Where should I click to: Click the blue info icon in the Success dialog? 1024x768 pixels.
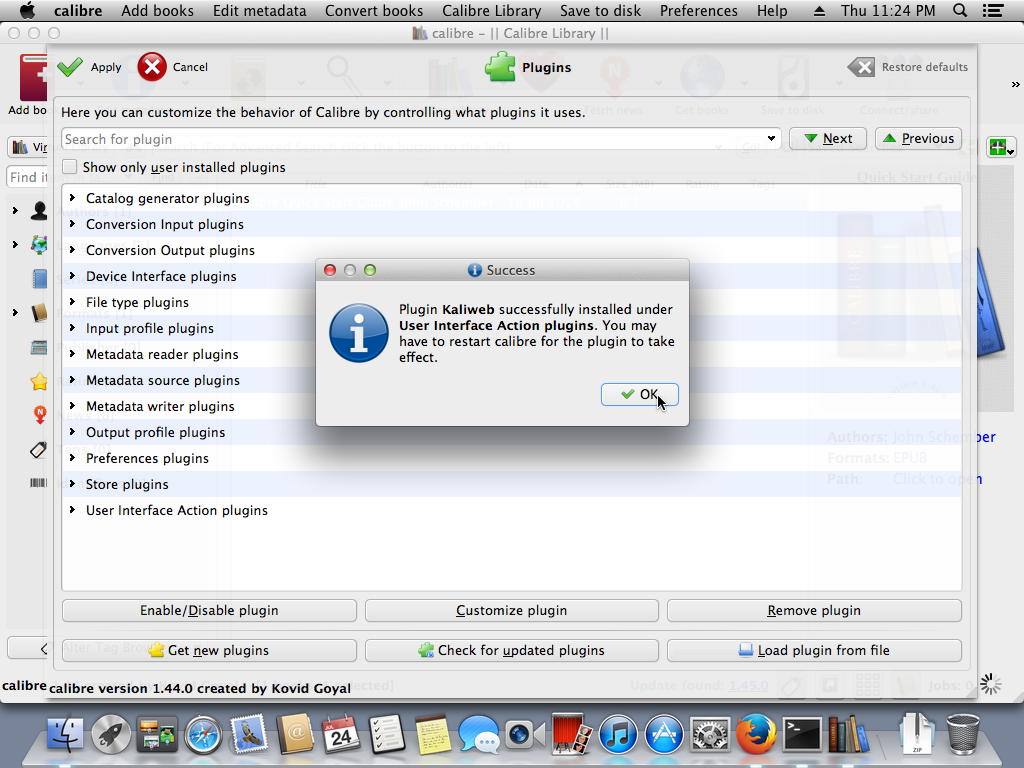pyautogui.click(x=359, y=333)
